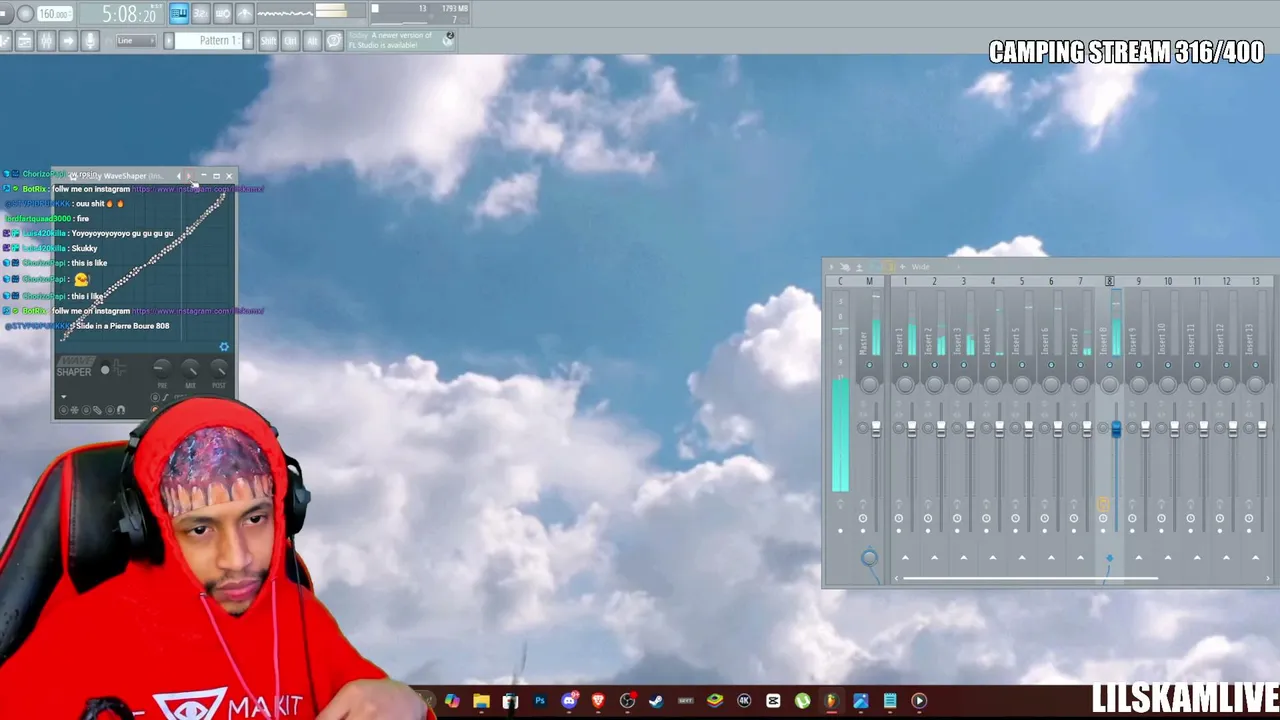Click the arrow left of Pattern 1
The height and width of the screenshot is (720, 1280).
pyautogui.click(x=169, y=41)
